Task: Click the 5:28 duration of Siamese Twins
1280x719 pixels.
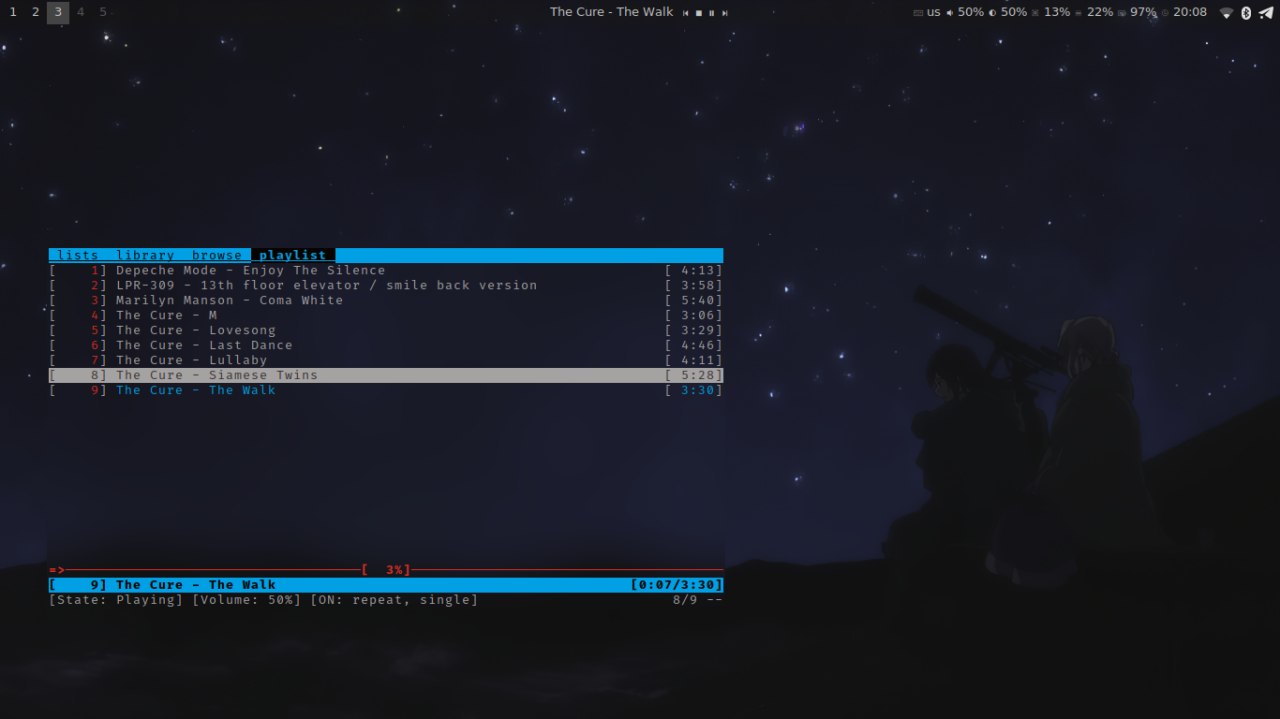Action: [693, 375]
